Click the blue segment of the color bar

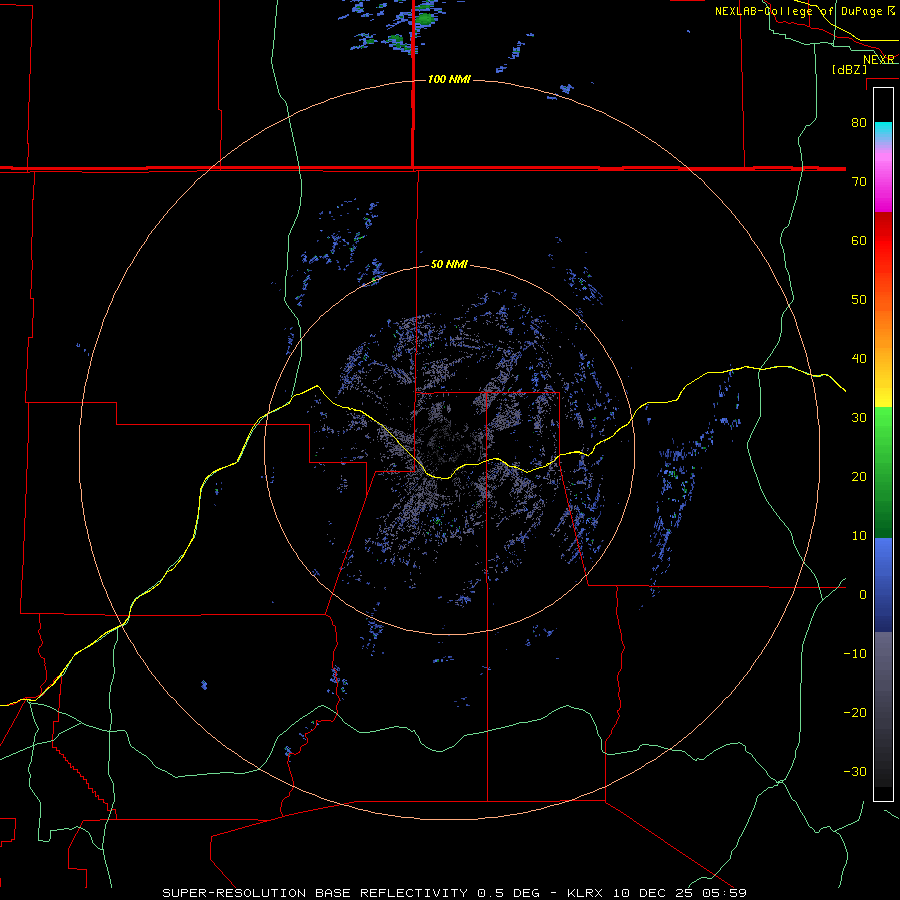(883, 584)
